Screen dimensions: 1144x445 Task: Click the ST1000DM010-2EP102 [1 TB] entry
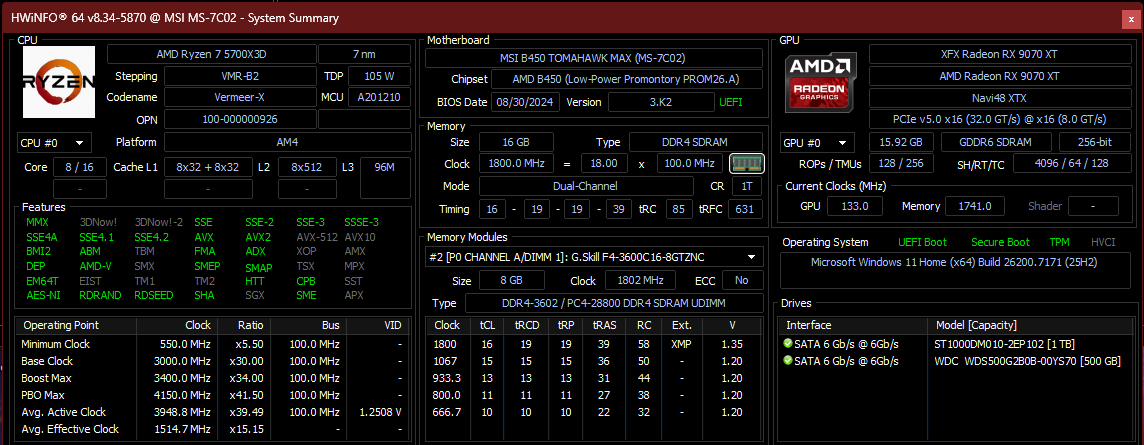point(1004,344)
